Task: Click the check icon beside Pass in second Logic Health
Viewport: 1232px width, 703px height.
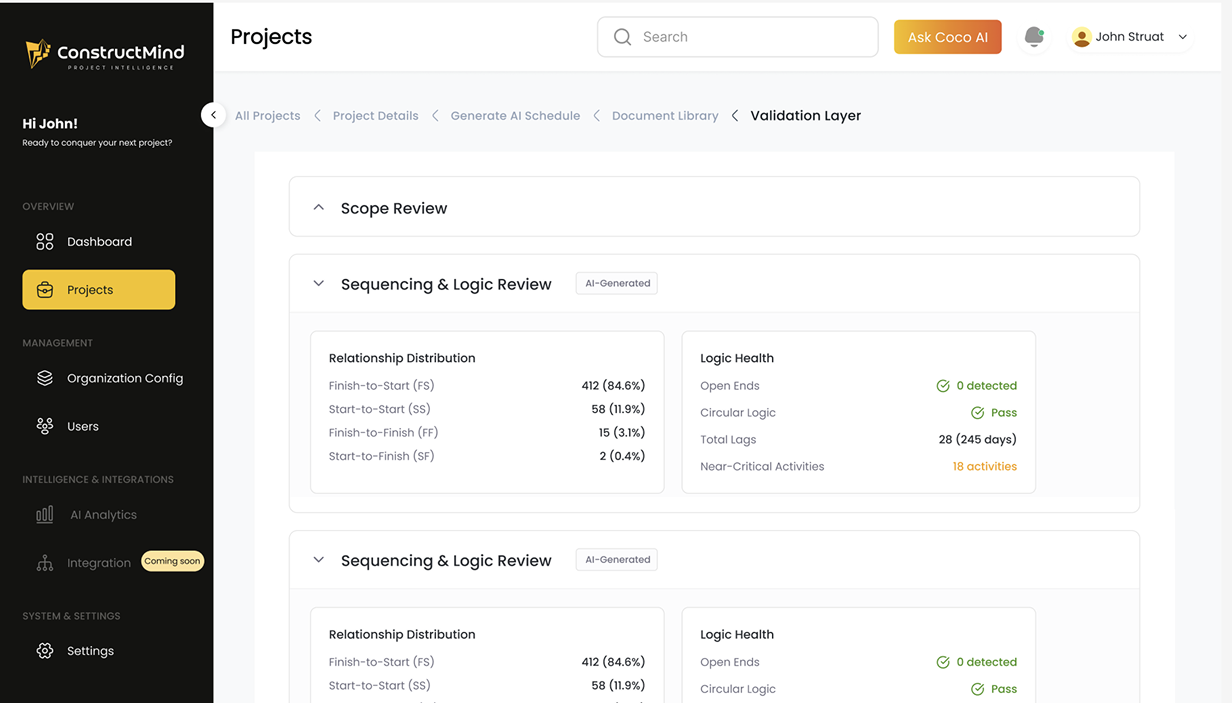Action: click(x=978, y=689)
